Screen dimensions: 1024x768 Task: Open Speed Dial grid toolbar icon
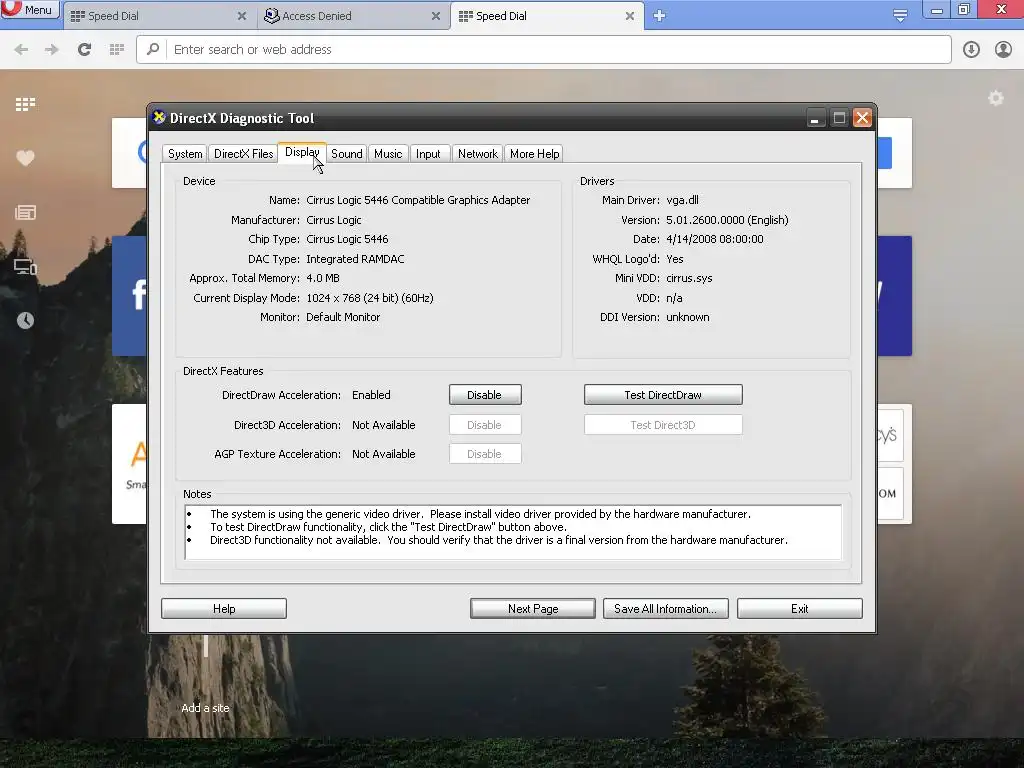tap(117, 50)
